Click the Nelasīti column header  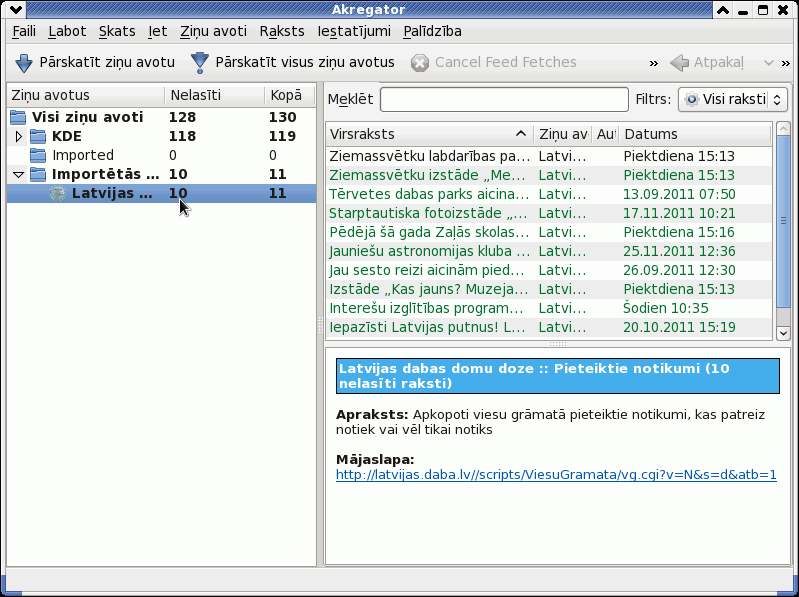point(215,95)
